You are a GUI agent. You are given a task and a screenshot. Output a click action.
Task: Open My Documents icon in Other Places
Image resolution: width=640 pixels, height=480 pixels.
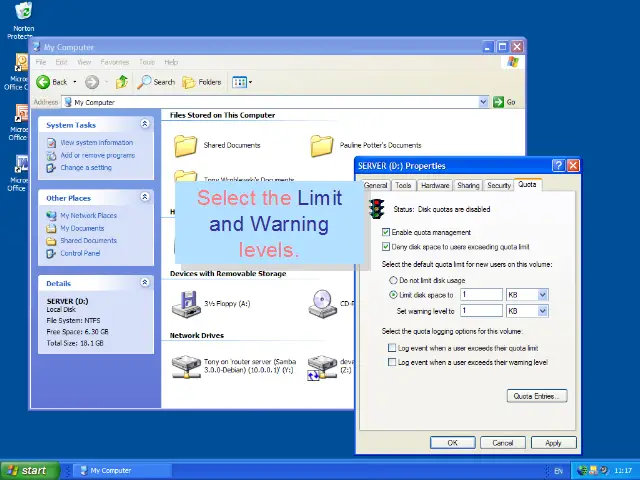(51, 228)
